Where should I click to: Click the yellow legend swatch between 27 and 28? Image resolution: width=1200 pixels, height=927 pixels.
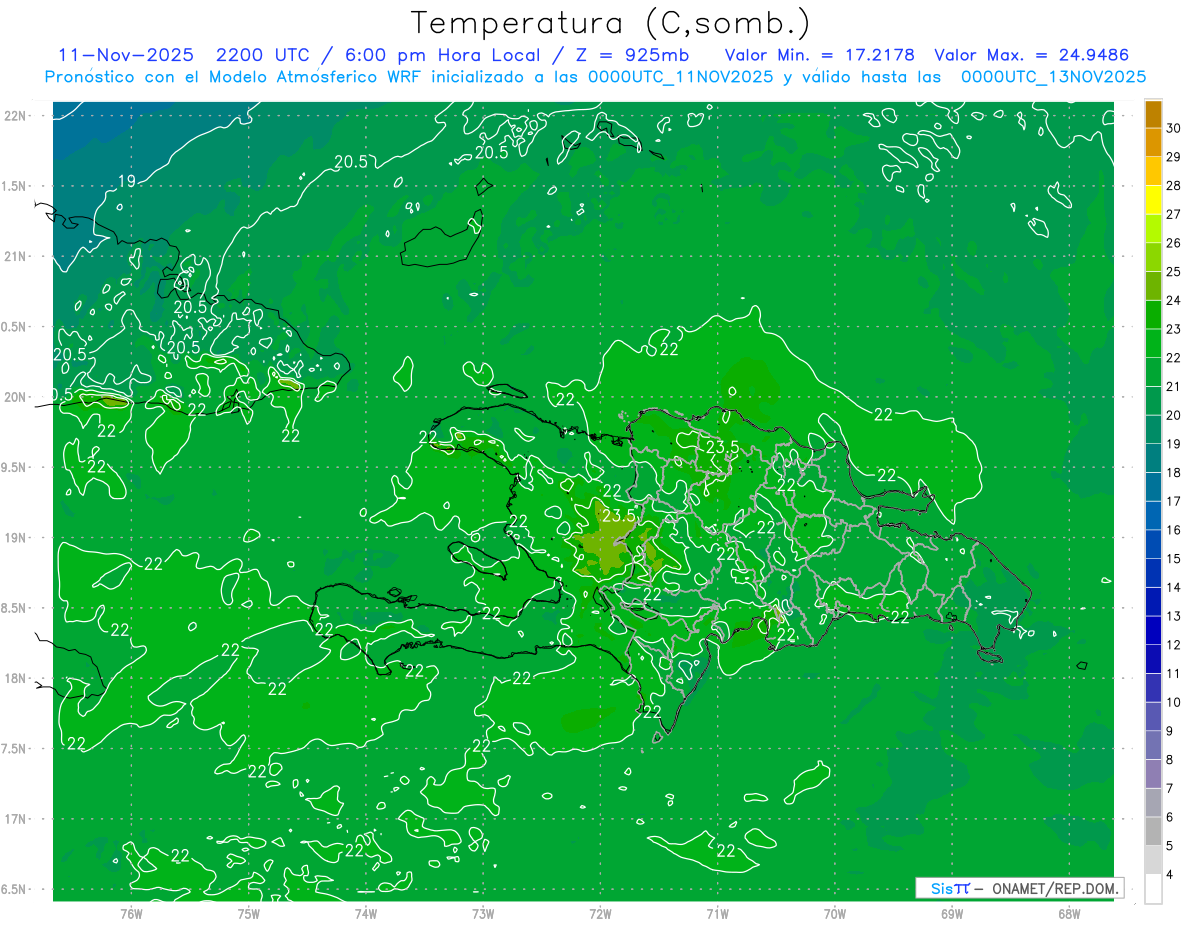[x=1153, y=200]
